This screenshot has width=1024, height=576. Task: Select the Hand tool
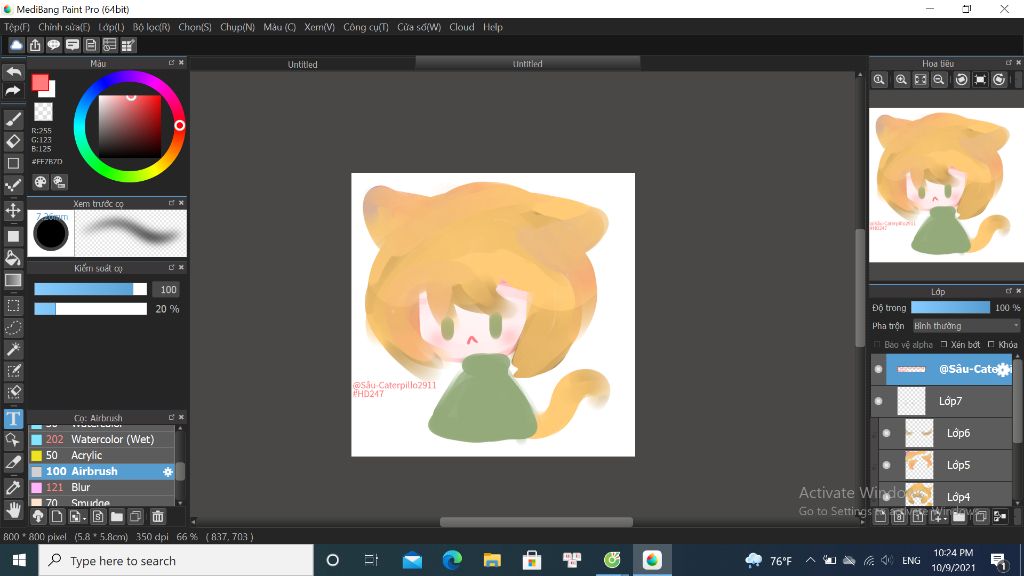click(13, 509)
